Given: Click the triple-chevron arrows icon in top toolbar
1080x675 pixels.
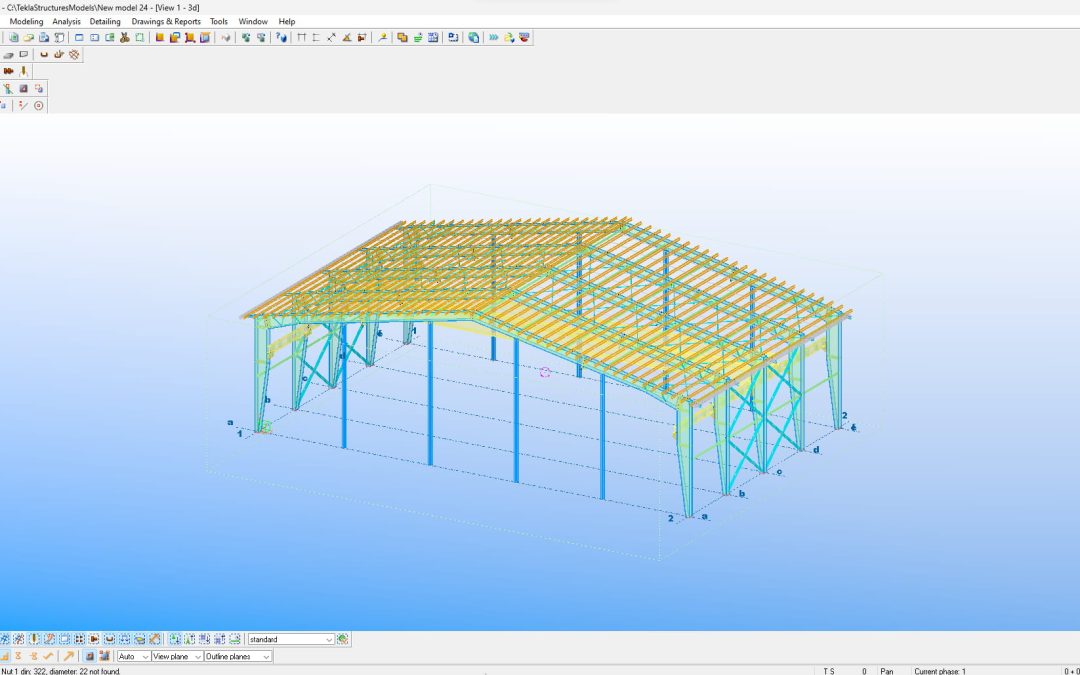Looking at the screenshot, I should click(493, 38).
